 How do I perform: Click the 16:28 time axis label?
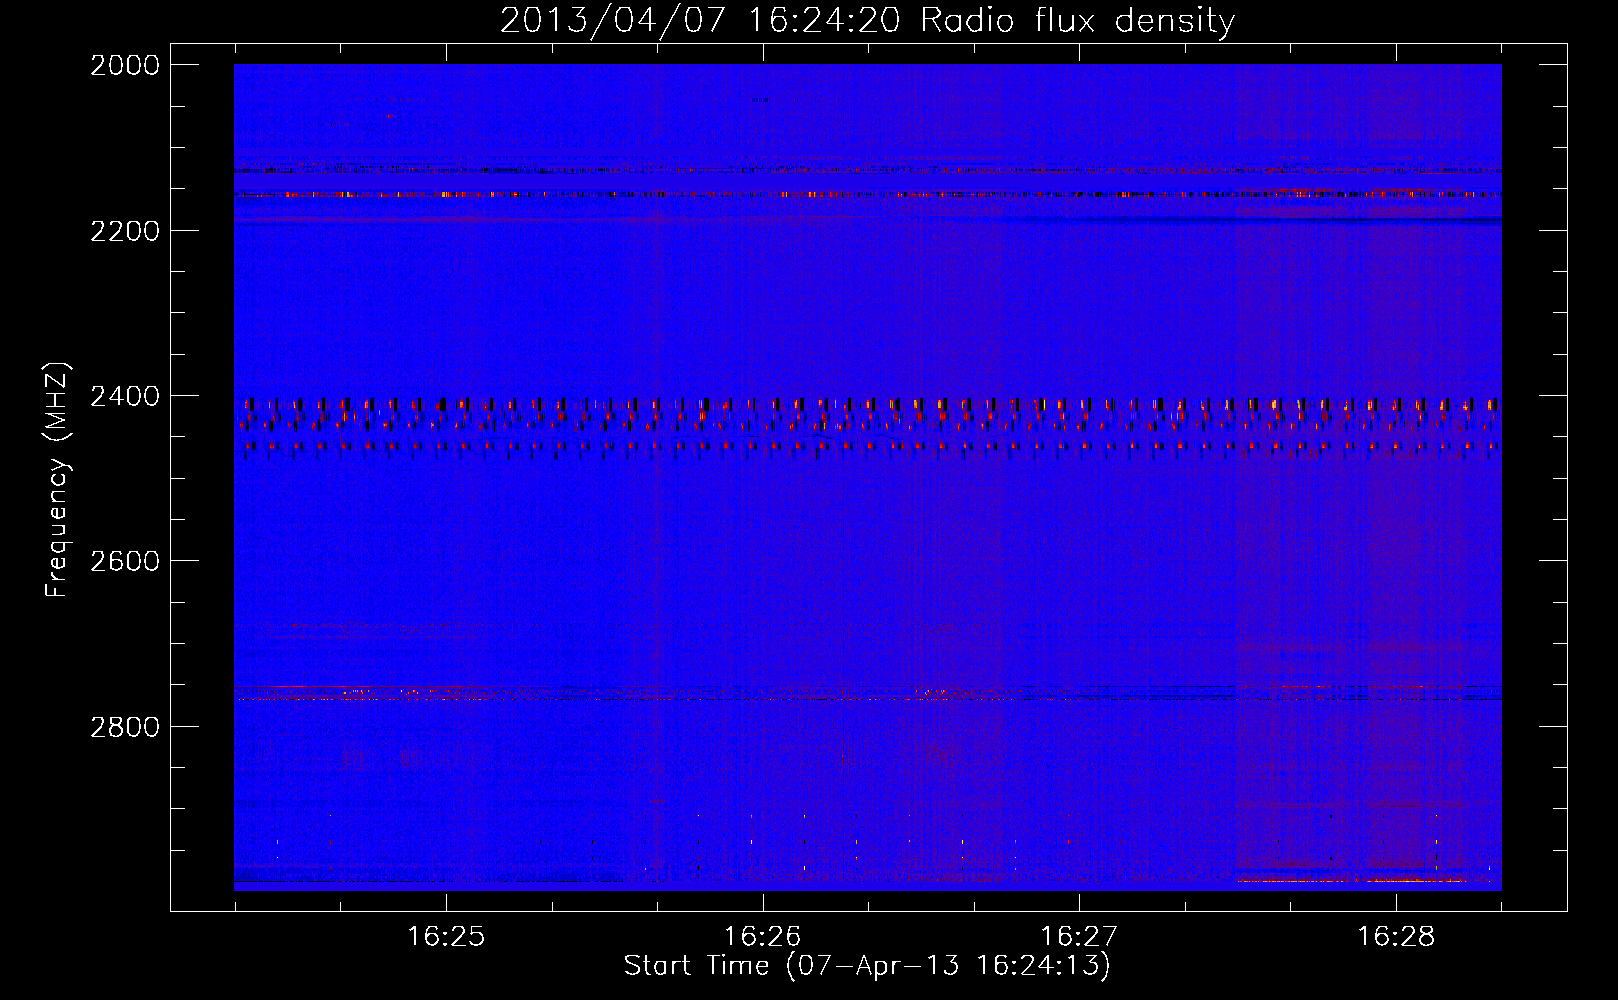point(1395,936)
